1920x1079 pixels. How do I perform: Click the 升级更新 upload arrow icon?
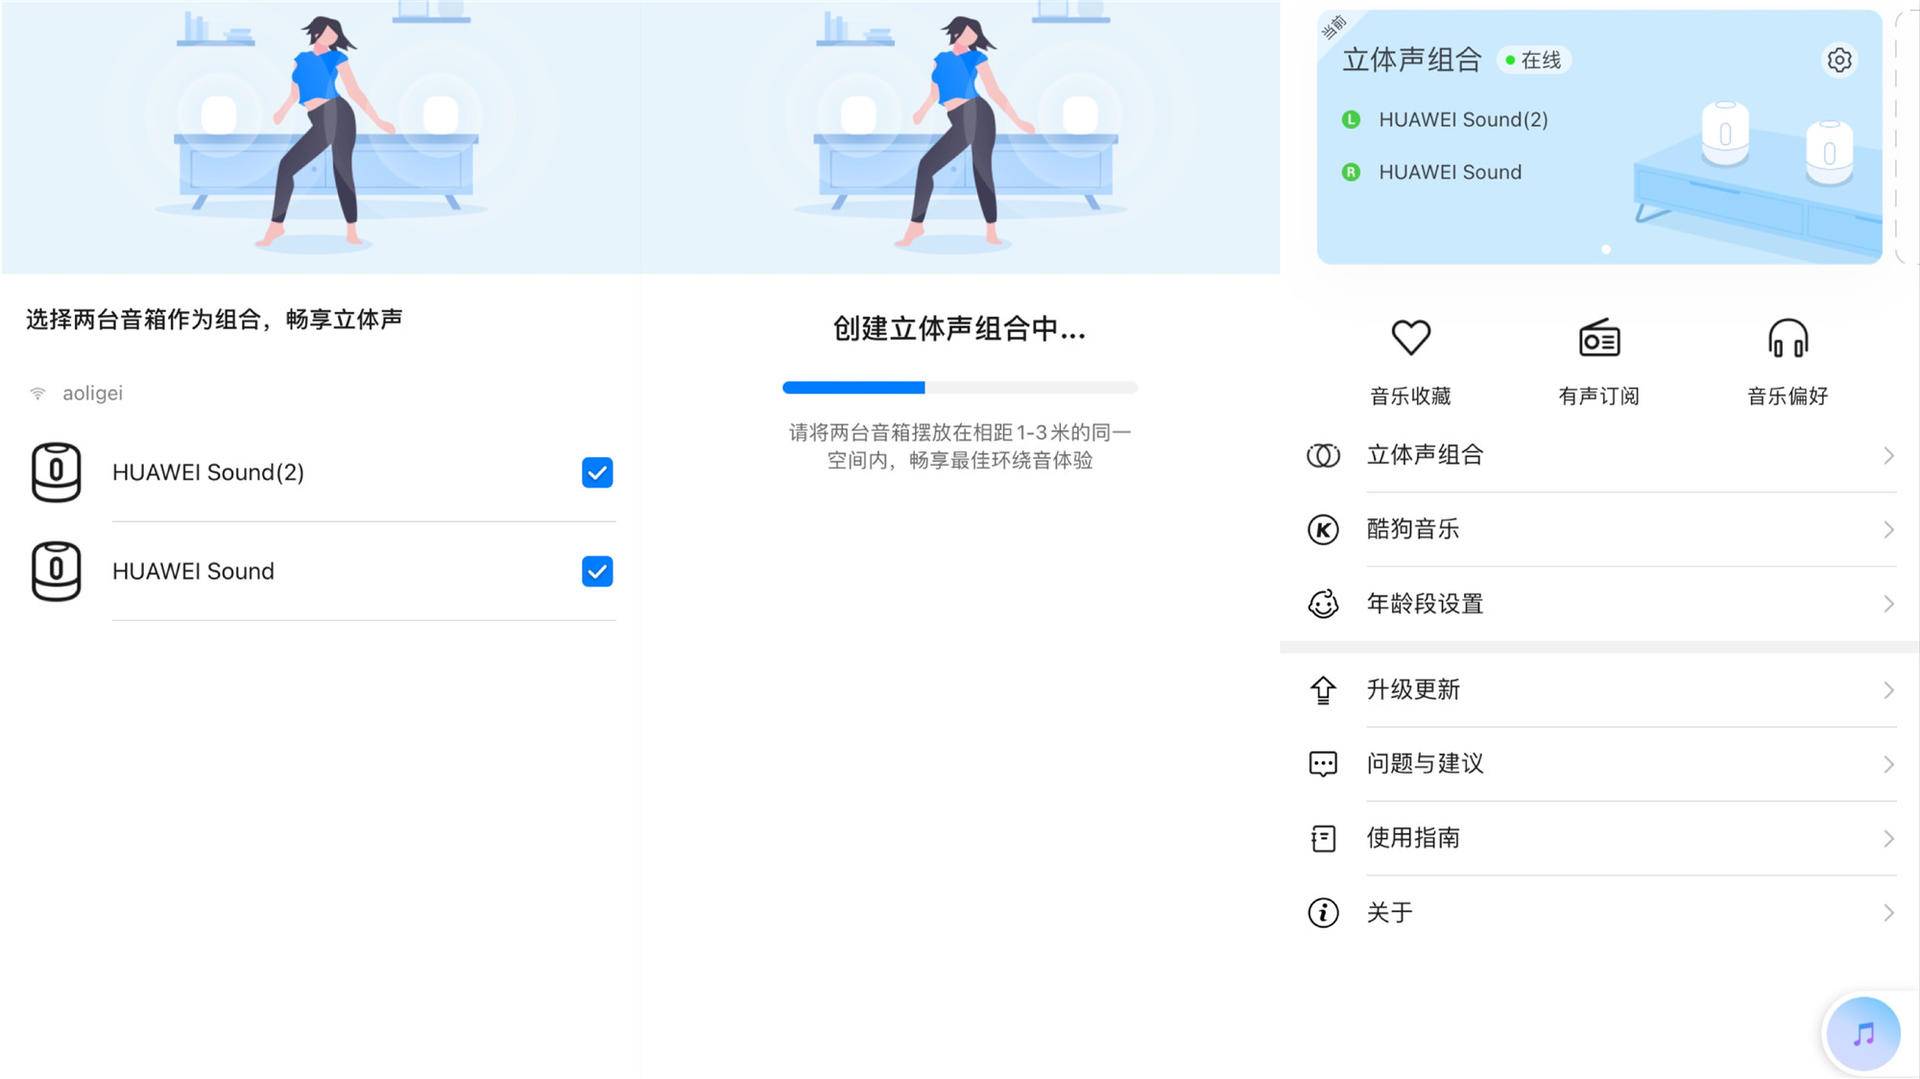click(1323, 690)
